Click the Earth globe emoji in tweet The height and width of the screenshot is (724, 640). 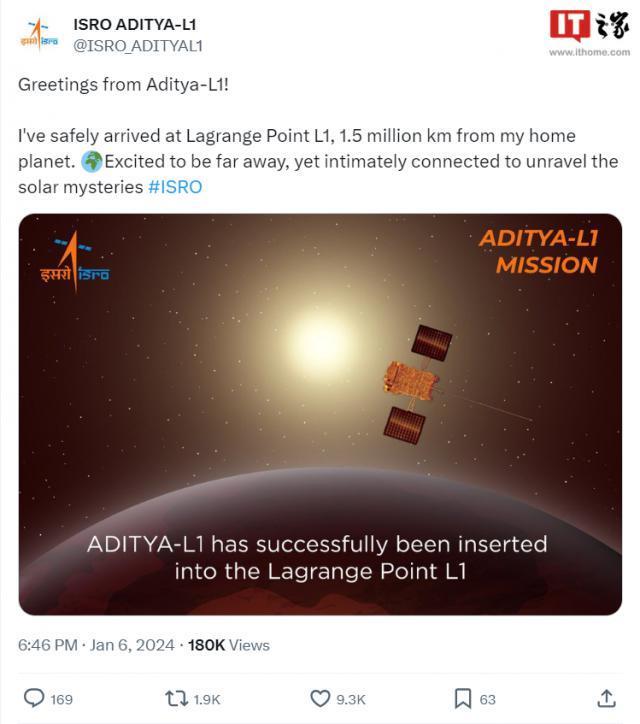tap(90, 161)
